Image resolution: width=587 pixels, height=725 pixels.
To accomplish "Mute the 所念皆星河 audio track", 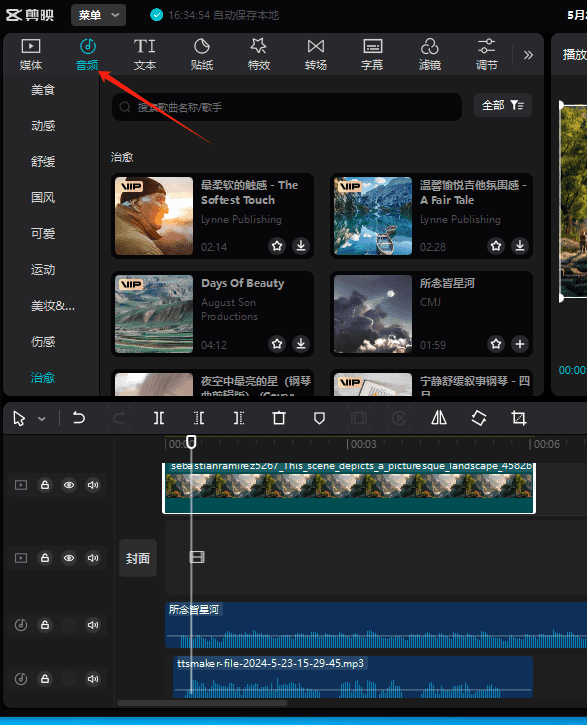I will 93,625.
